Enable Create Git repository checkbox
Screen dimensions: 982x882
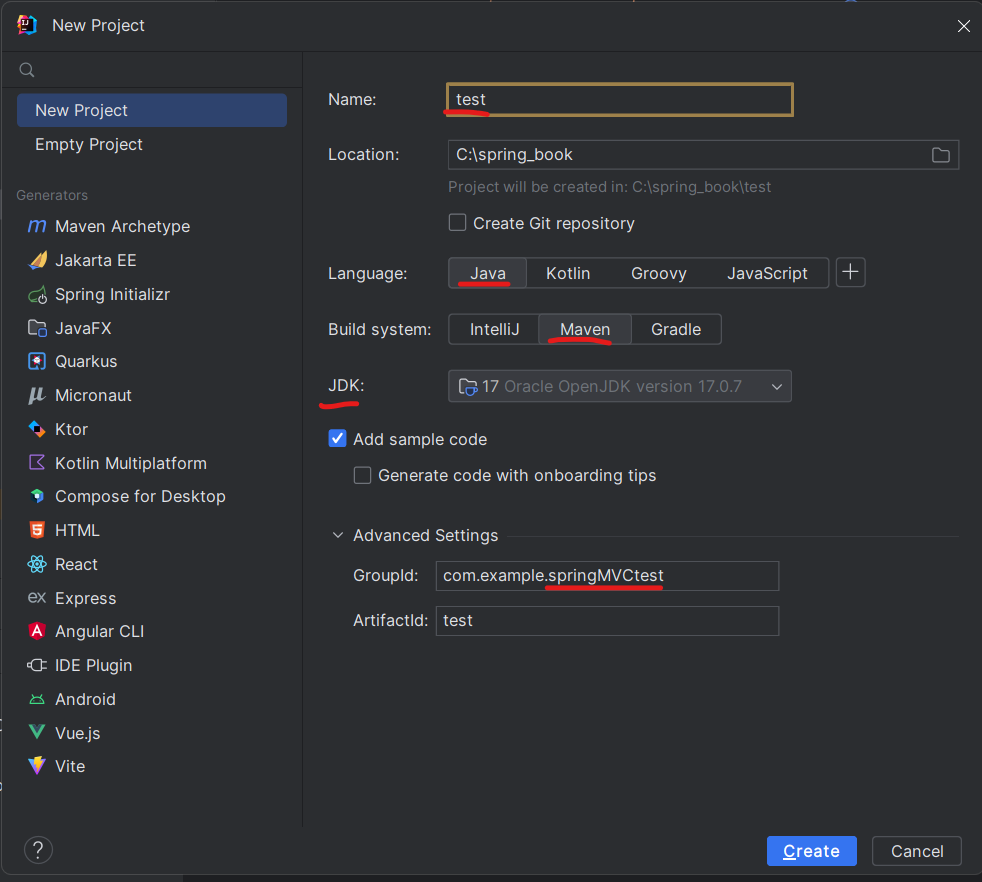[458, 223]
